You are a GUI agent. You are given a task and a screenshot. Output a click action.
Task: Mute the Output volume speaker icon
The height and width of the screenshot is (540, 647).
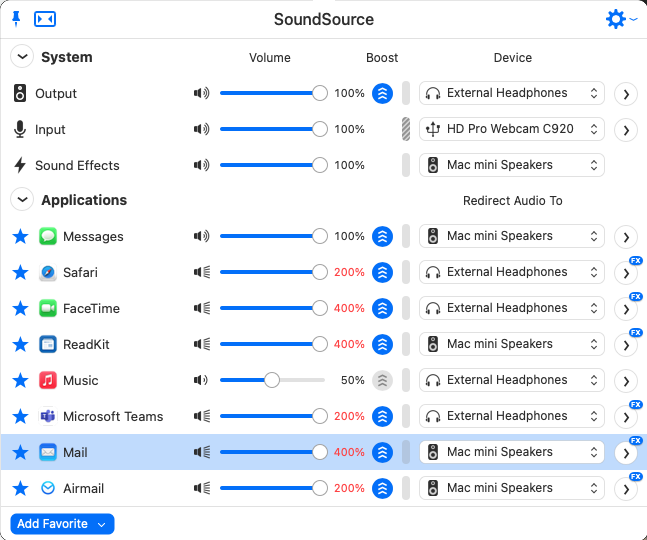202,94
